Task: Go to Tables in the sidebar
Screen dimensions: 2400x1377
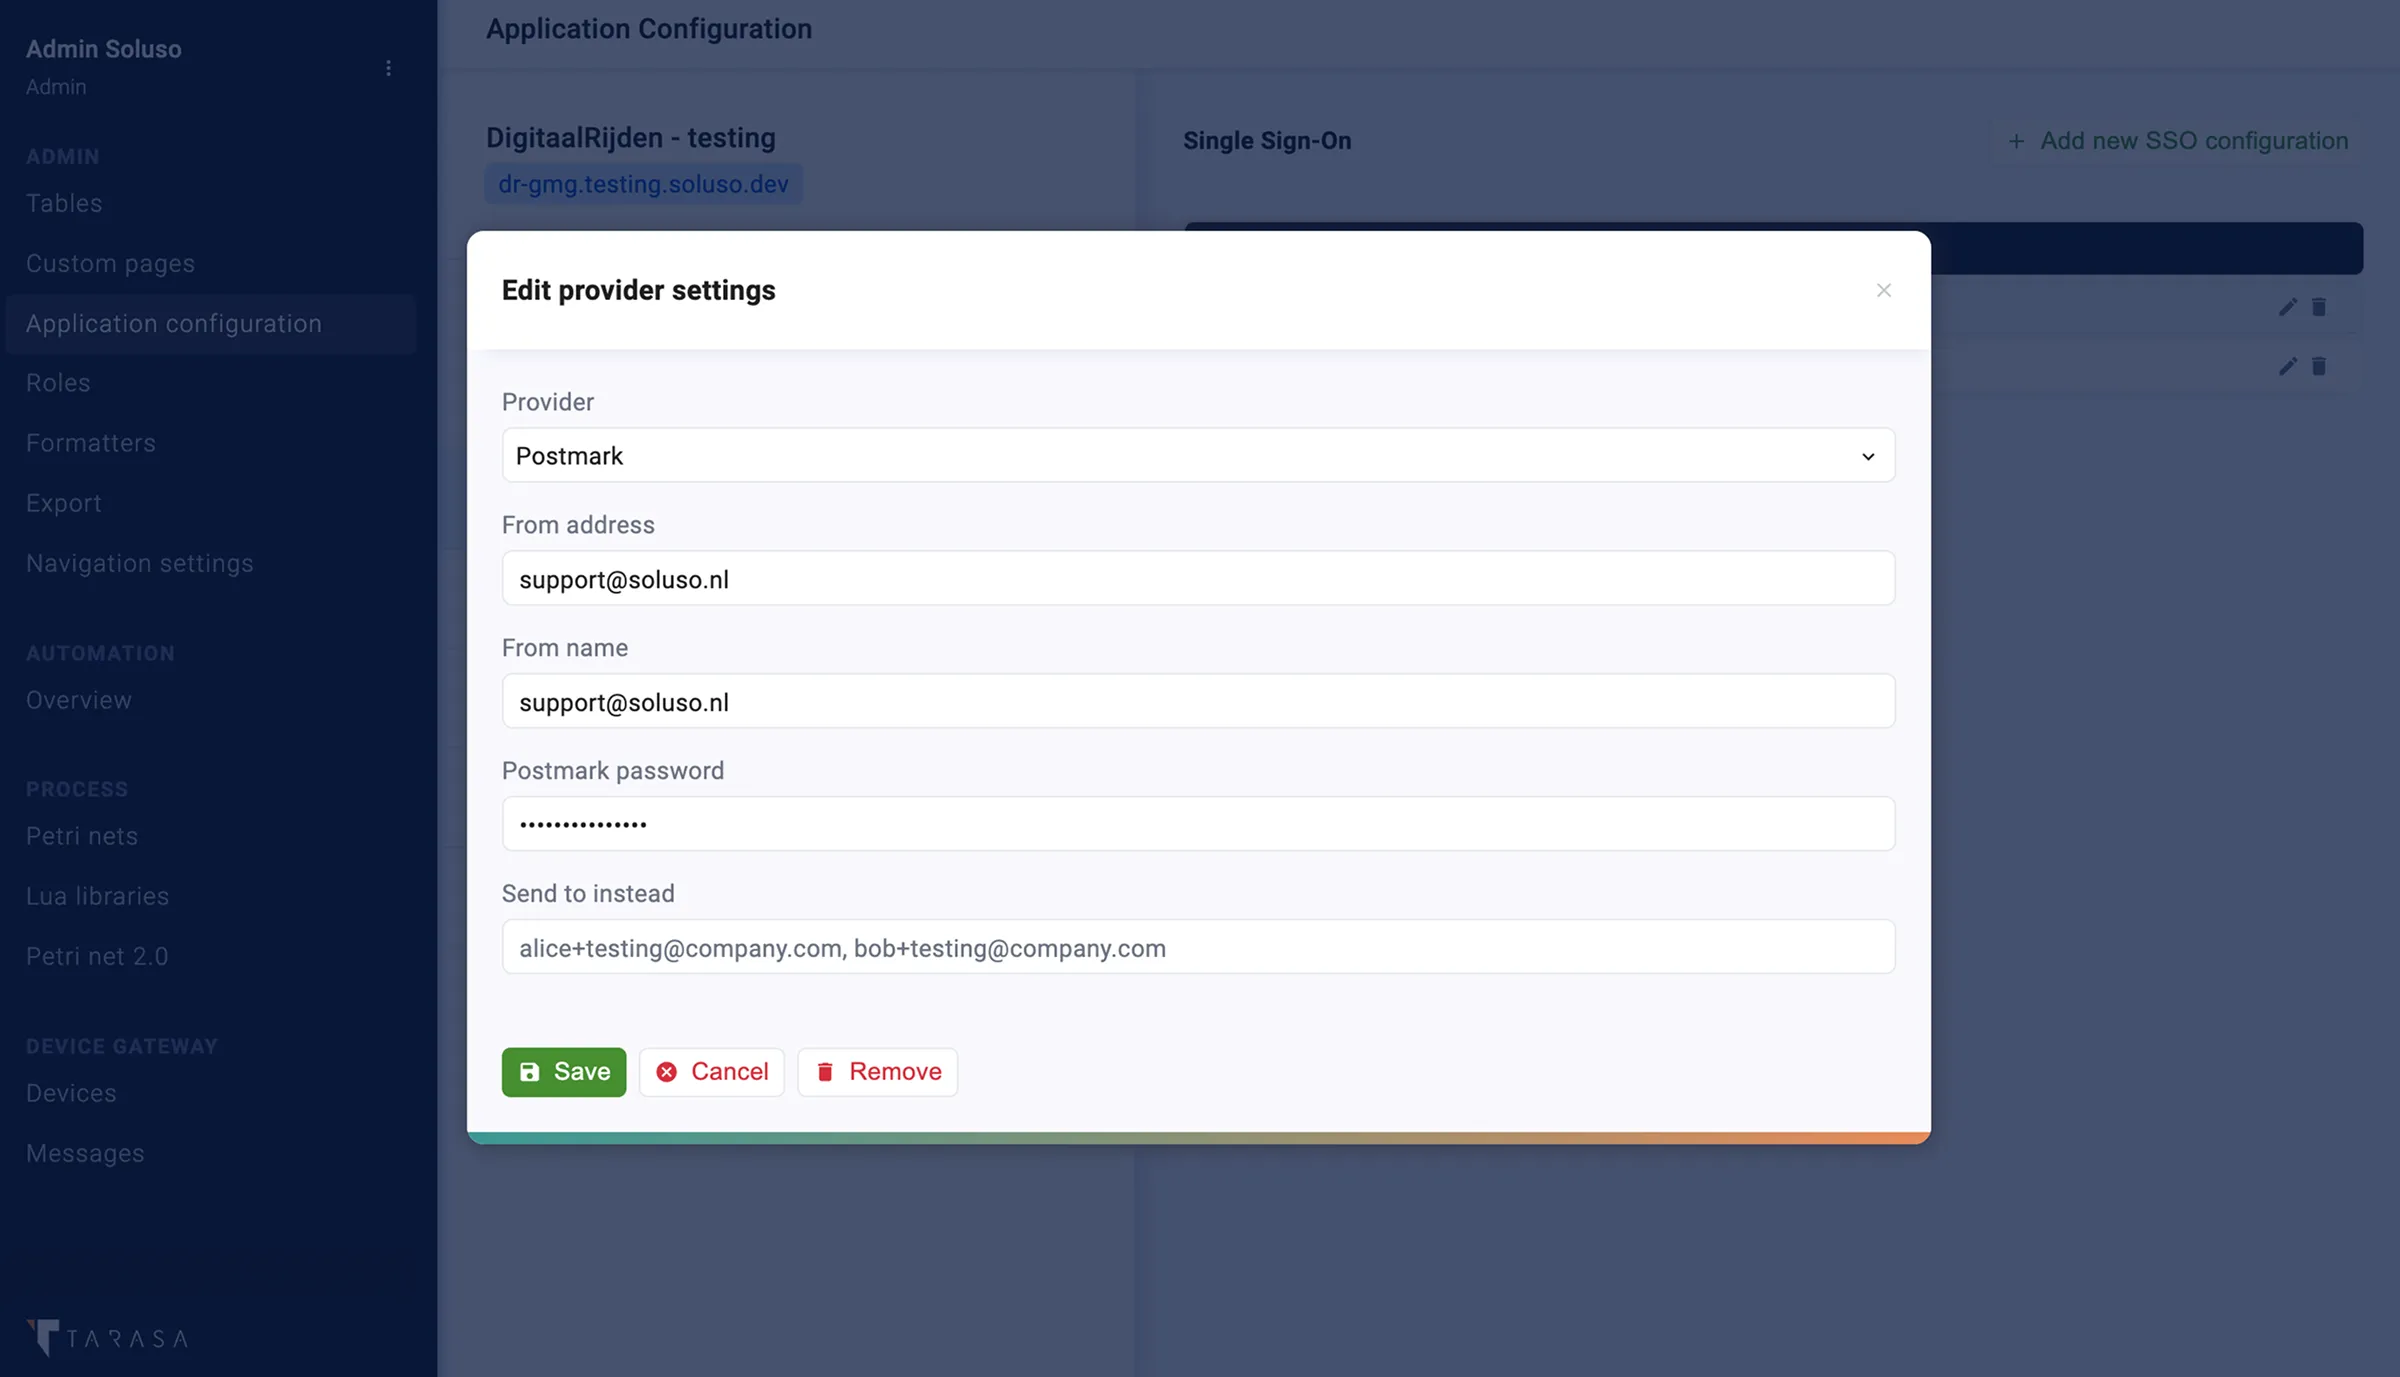Action: [64, 203]
